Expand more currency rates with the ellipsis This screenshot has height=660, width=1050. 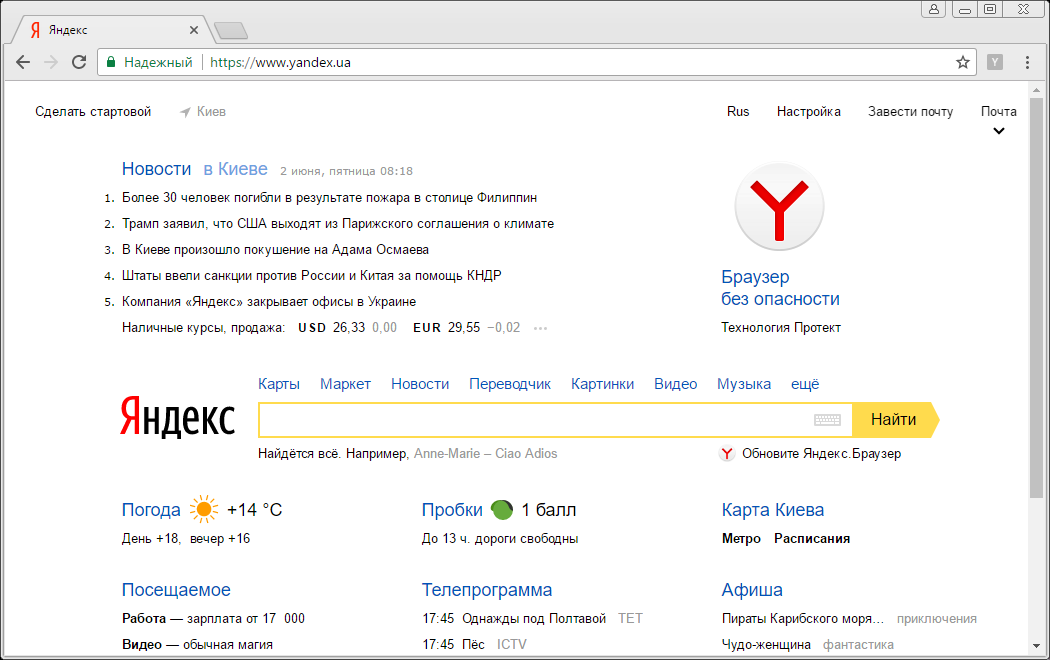coord(540,328)
